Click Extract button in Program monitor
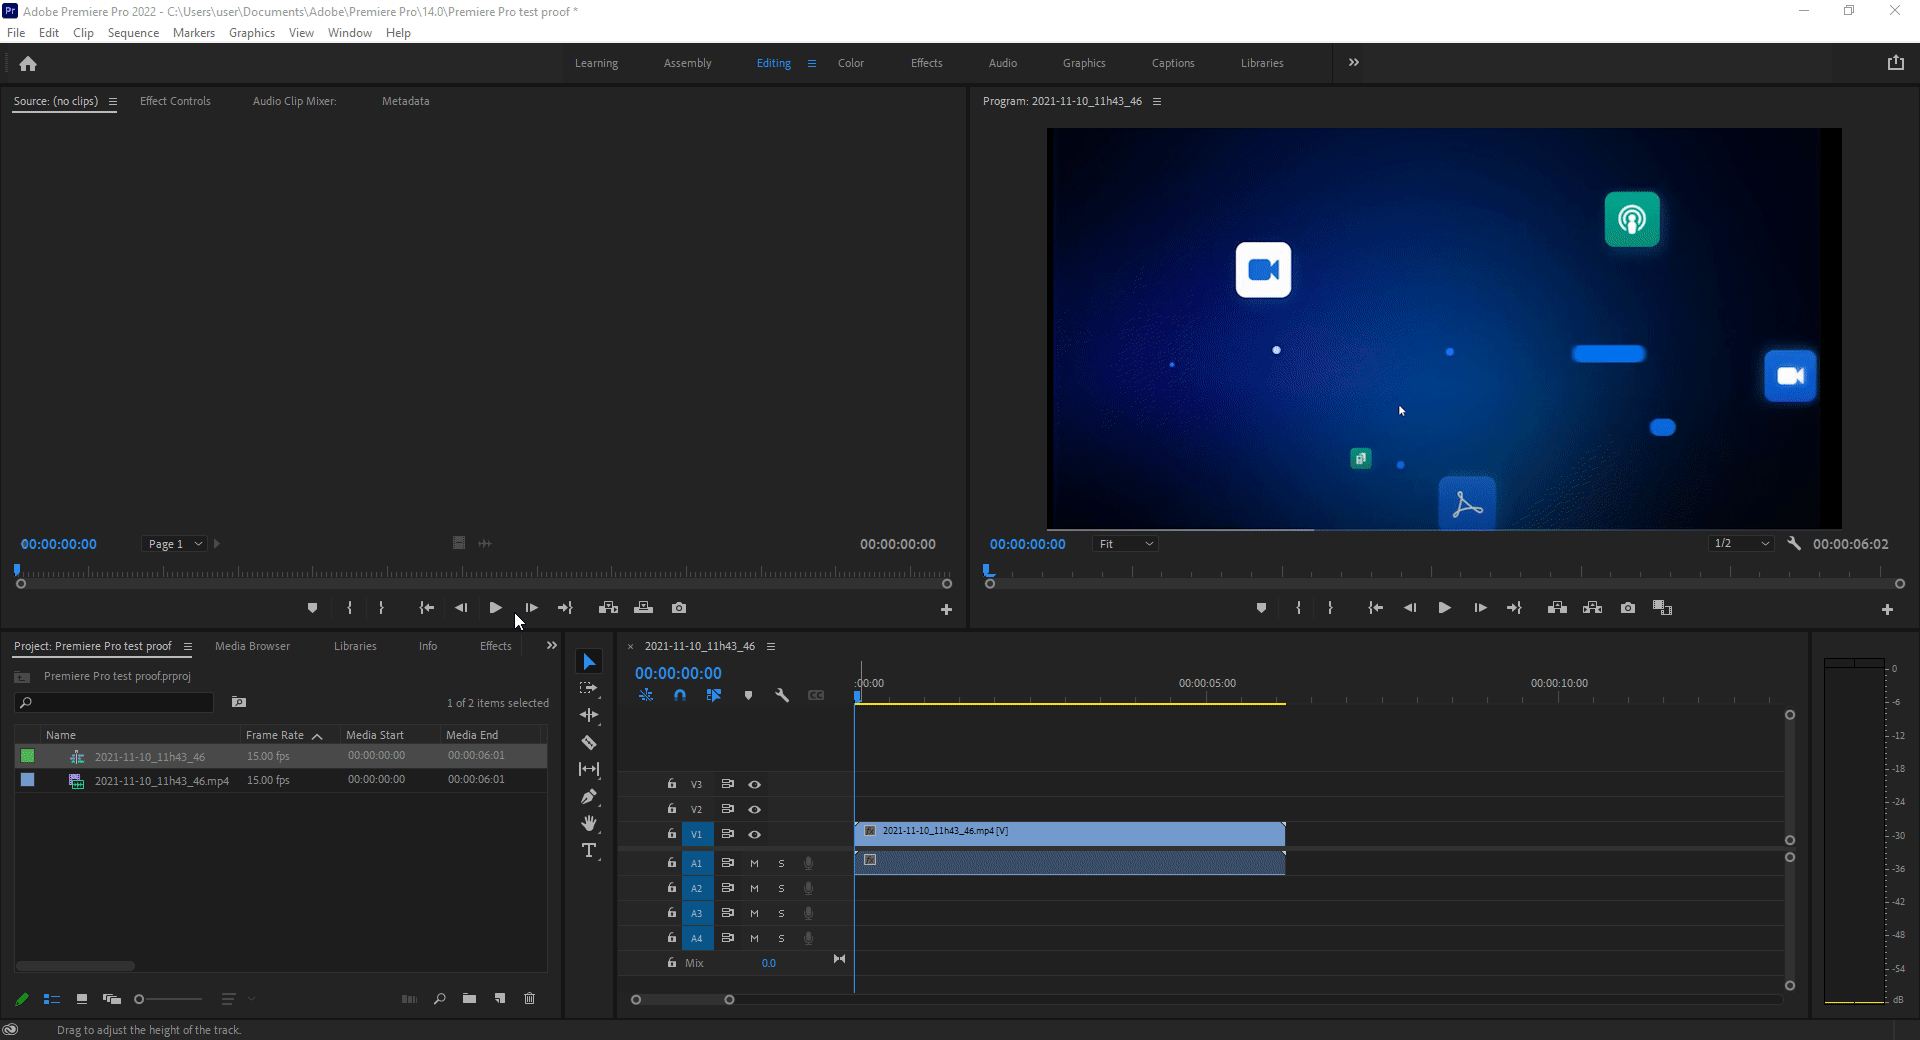Screen dimensions: 1920x1040 point(1592,608)
